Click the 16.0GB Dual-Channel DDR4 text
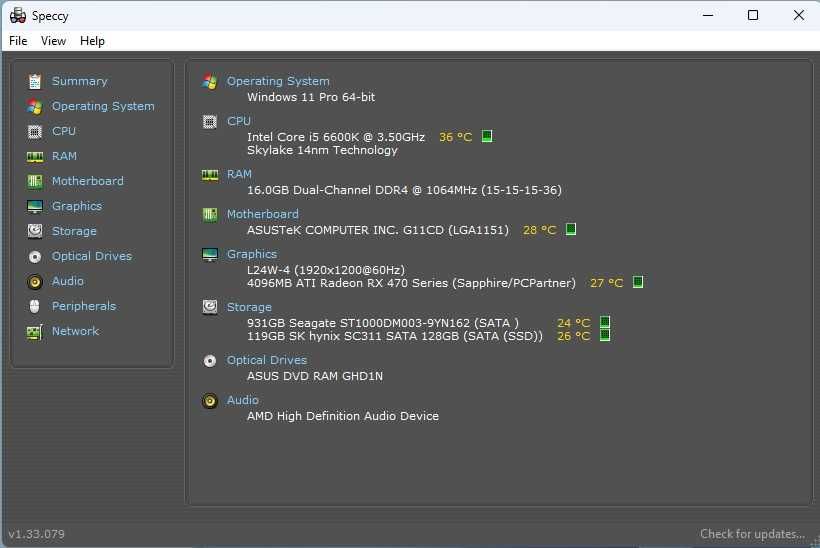The width and height of the screenshot is (820, 548). click(x=404, y=190)
